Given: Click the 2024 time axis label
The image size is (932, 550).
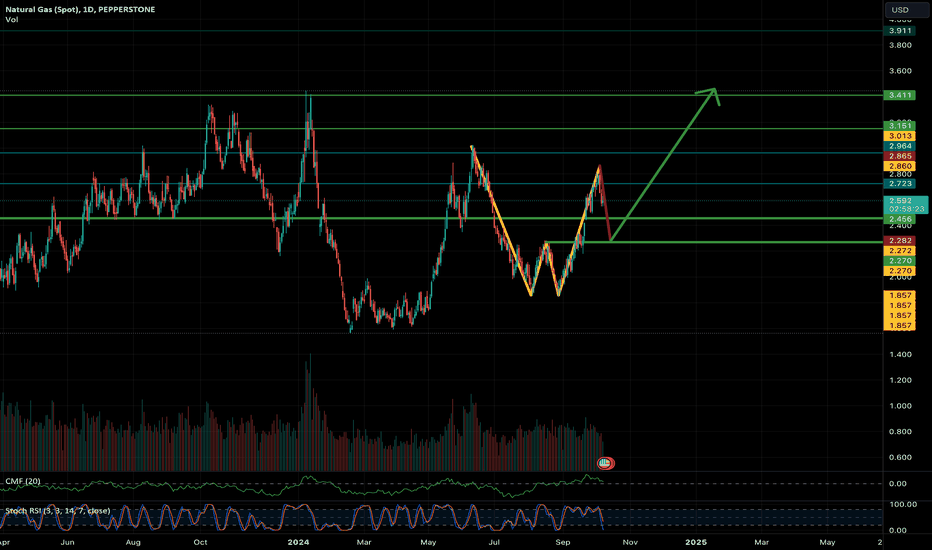Looking at the screenshot, I should click(298, 542).
